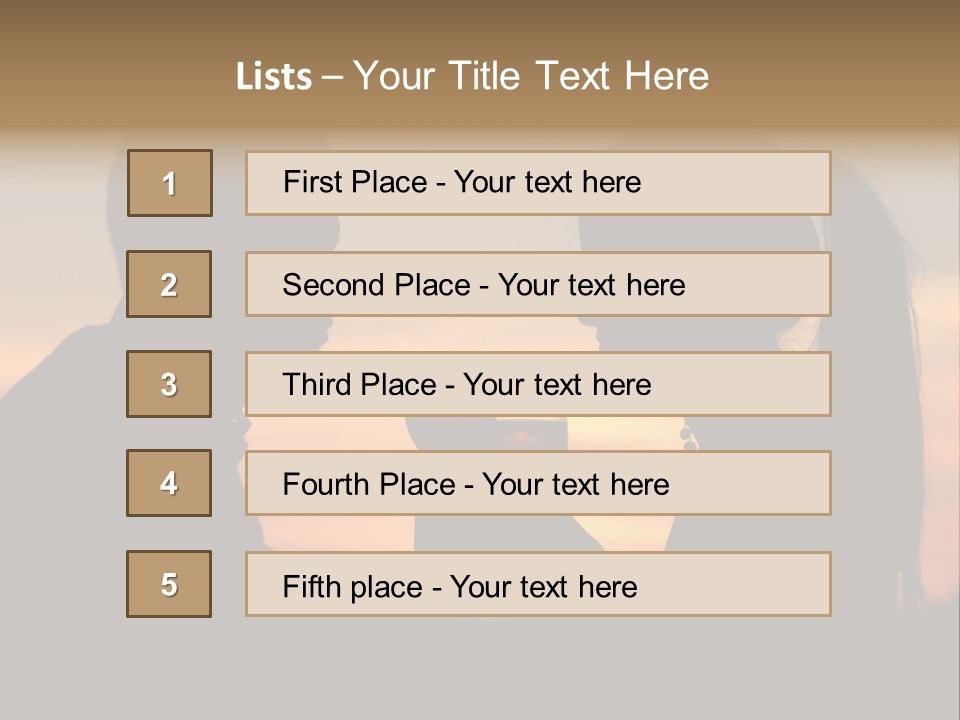Image resolution: width=960 pixels, height=720 pixels.
Task: Click 'Your text here' in the Second Place row
Action: coord(591,285)
